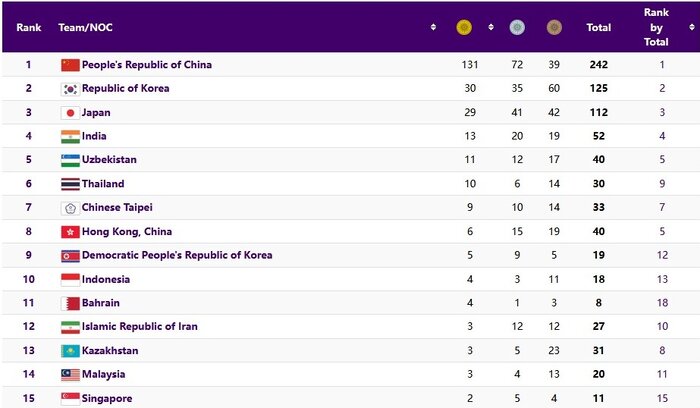The width and height of the screenshot is (700, 408).
Task: Click the gold medal column icon
Action: click(464, 28)
